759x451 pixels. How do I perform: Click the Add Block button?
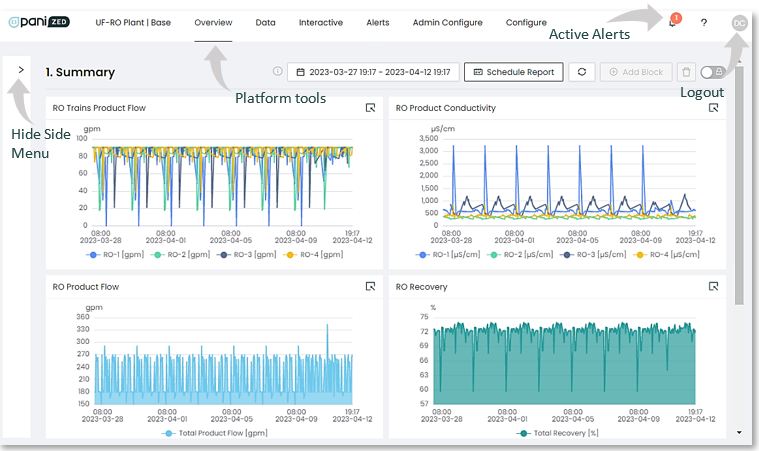pos(636,72)
